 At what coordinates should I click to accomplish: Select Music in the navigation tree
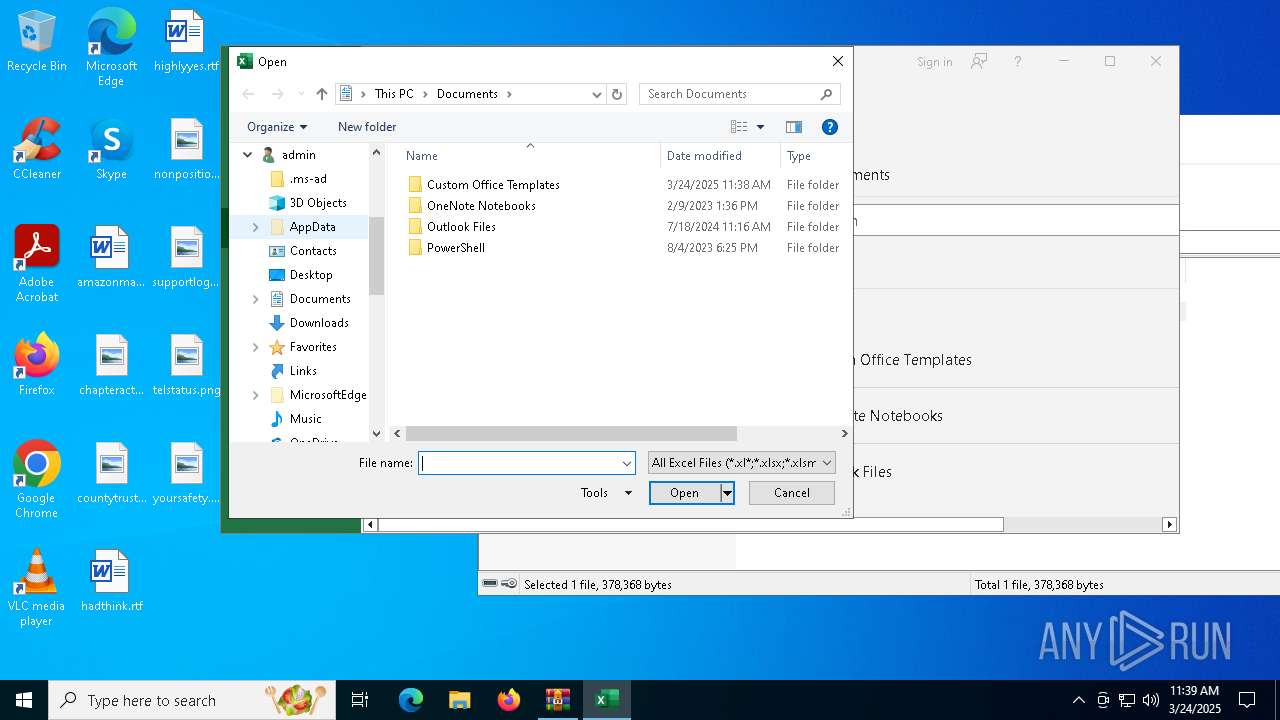tap(306, 419)
